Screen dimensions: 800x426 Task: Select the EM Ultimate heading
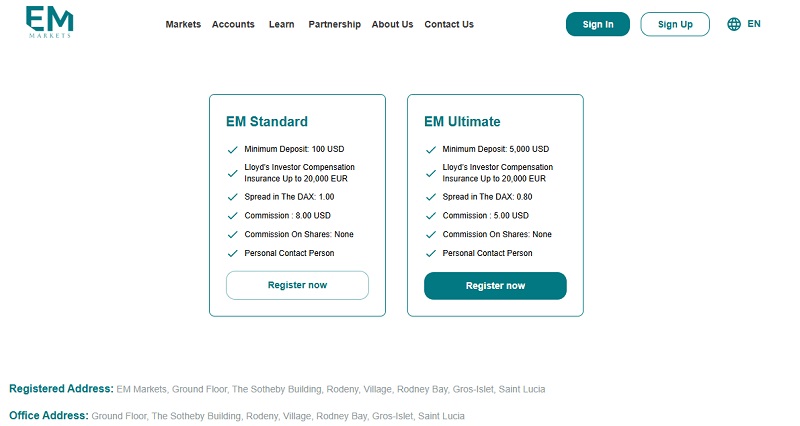[x=462, y=121]
